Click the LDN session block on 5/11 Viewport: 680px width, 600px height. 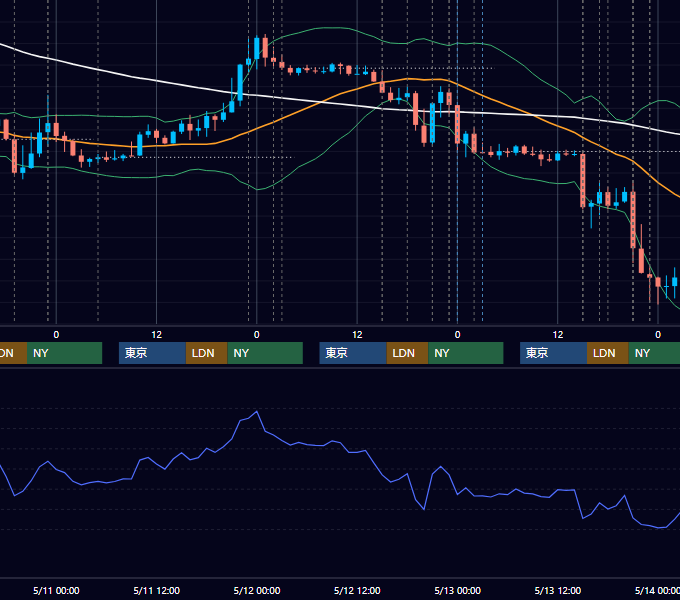[206, 353]
